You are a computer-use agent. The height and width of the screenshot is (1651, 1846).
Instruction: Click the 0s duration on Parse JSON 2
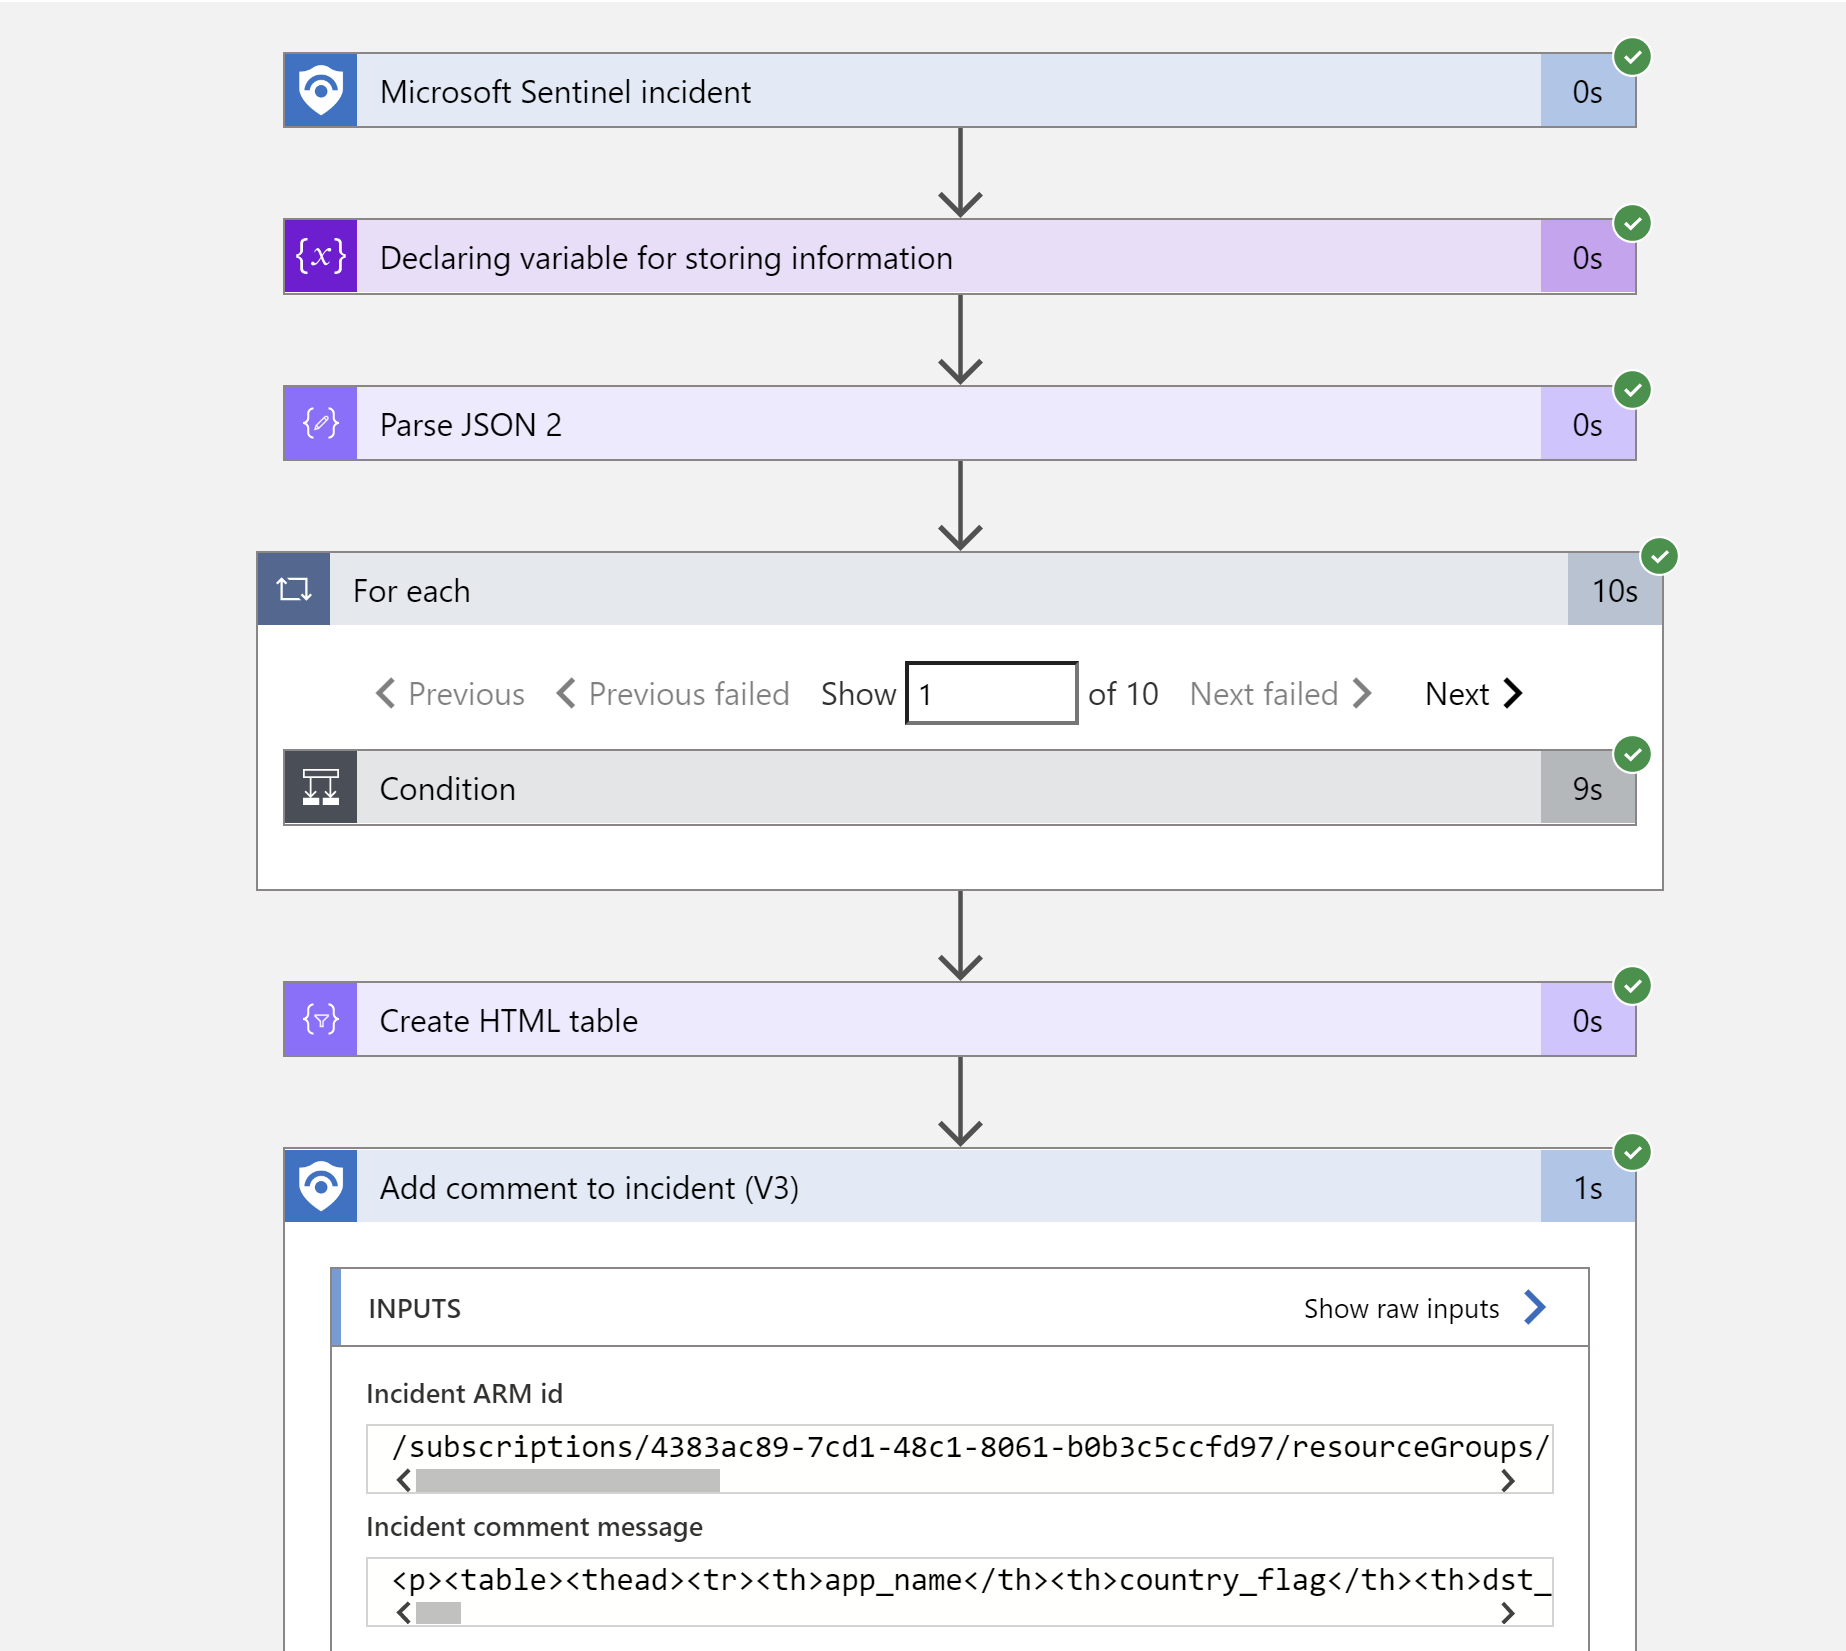(1588, 424)
